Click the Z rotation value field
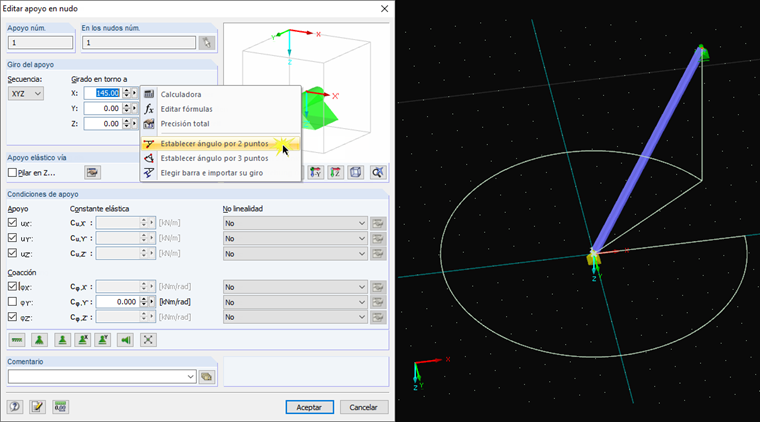Image resolution: width=760 pixels, height=422 pixels. (x=103, y=124)
